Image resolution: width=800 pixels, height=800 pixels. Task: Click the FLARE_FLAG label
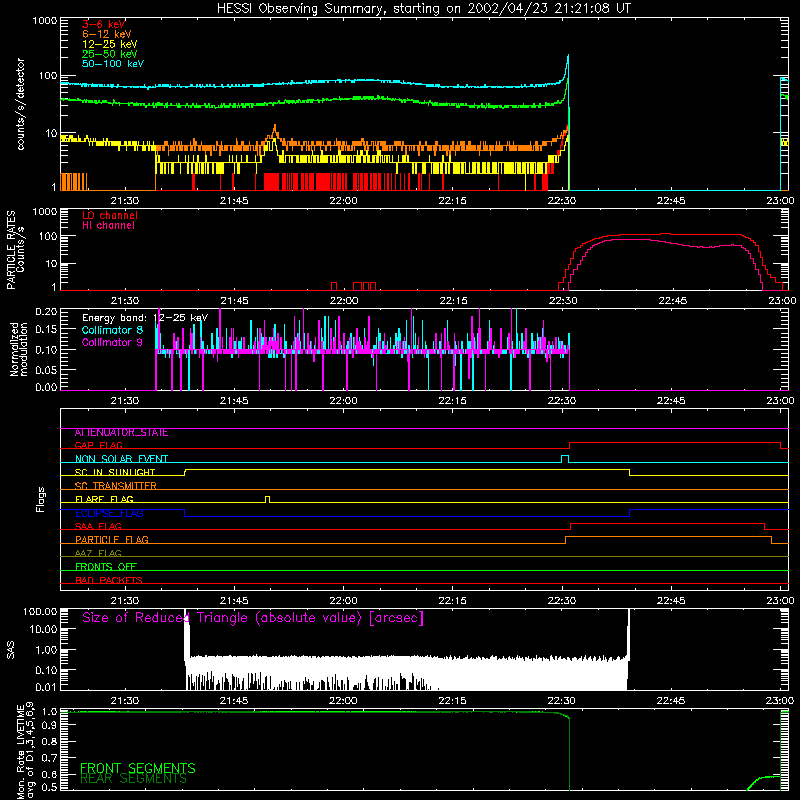click(104, 499)
